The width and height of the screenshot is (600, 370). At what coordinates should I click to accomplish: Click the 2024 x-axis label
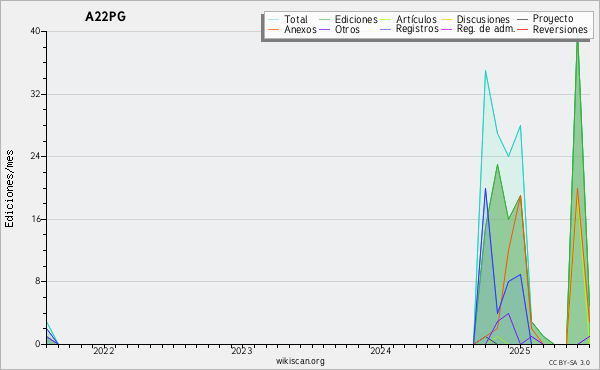tap(381, 351)
